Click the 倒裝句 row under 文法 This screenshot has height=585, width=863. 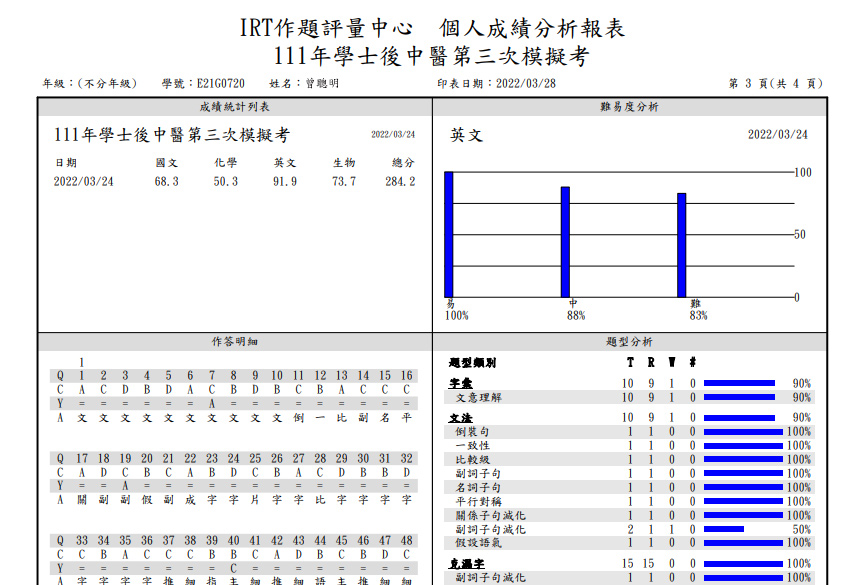pos(478,432)
